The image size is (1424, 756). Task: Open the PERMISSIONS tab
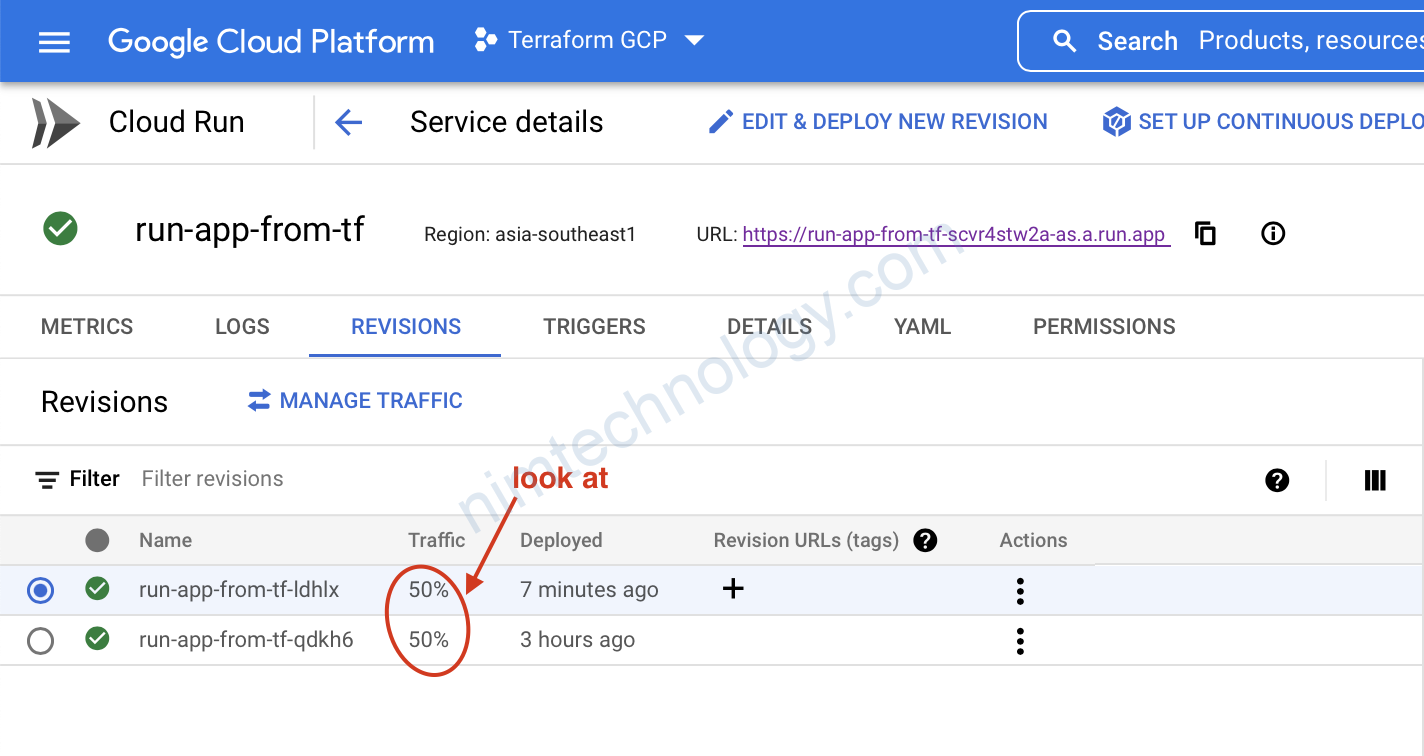[1104, 327]
